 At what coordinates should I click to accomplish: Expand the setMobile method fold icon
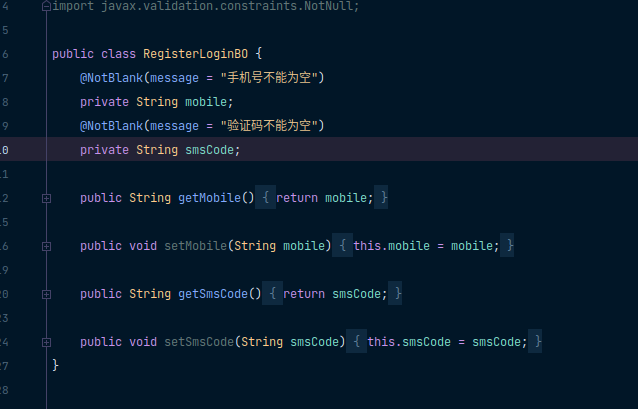[x=46, y=246]
